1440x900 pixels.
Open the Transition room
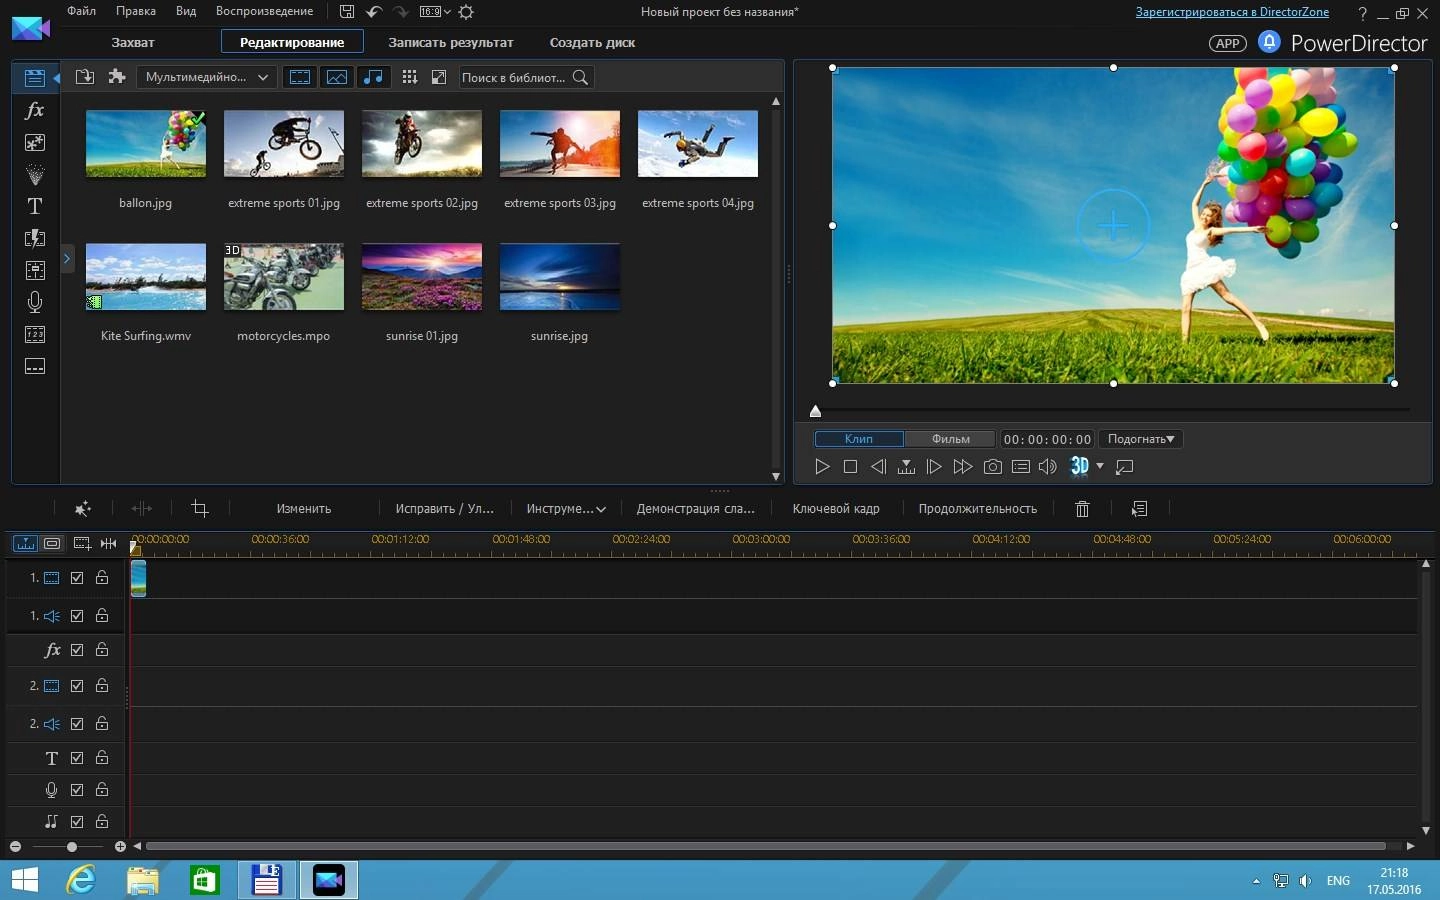tap(35, 238)
